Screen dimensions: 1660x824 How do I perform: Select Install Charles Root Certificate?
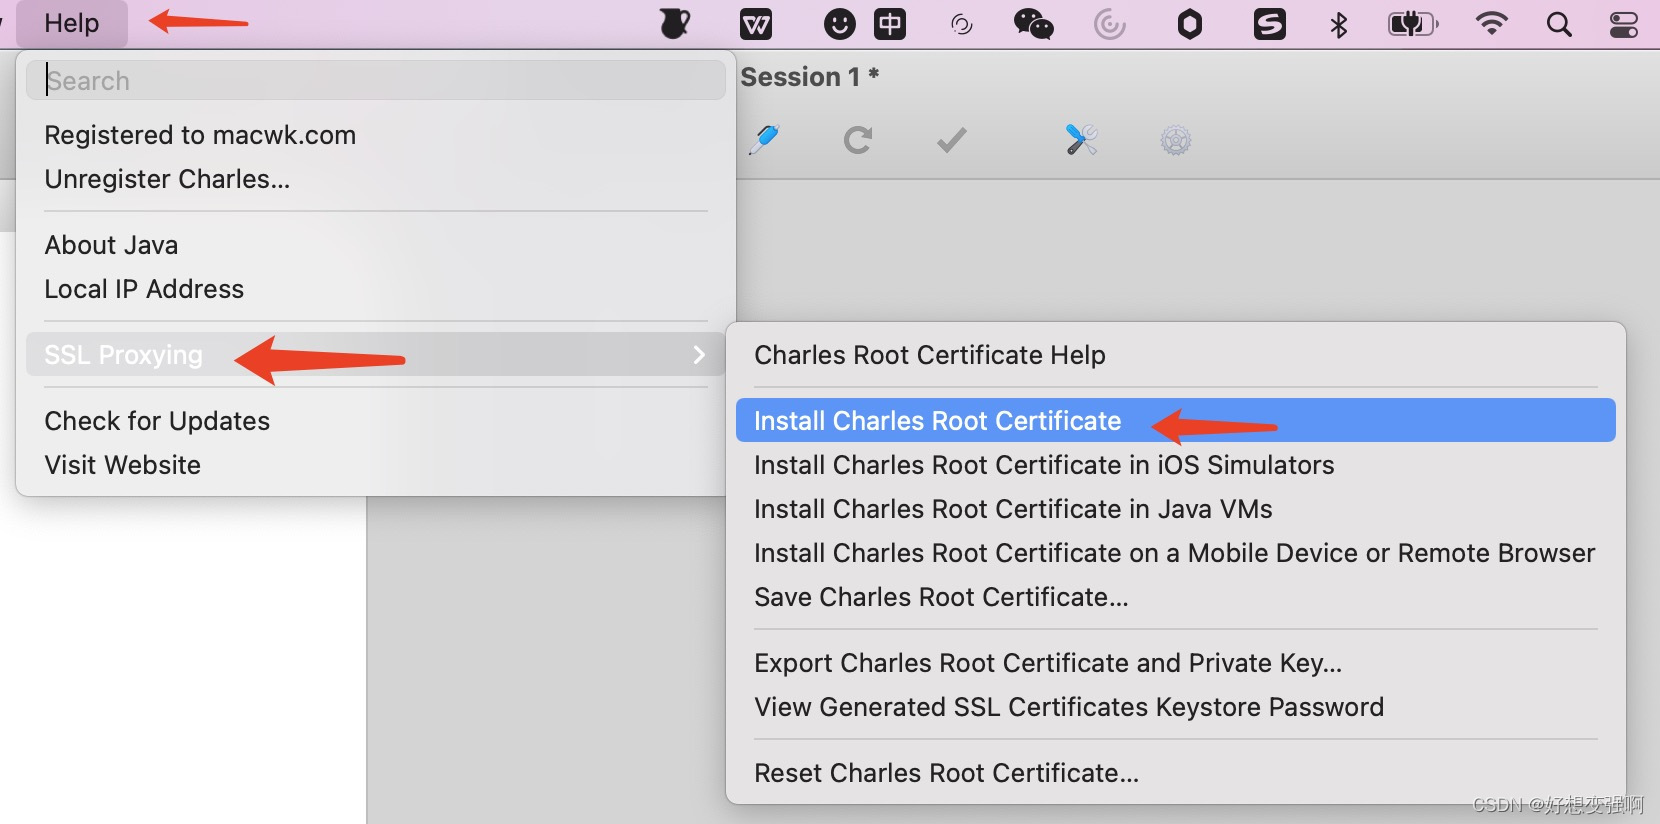[1176, 421]
